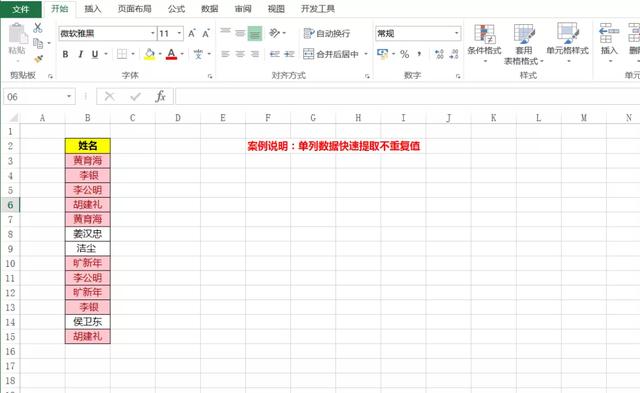Select the Format Painter brush icon
Screen dimensions: 640x393
(x=38, y=59)
